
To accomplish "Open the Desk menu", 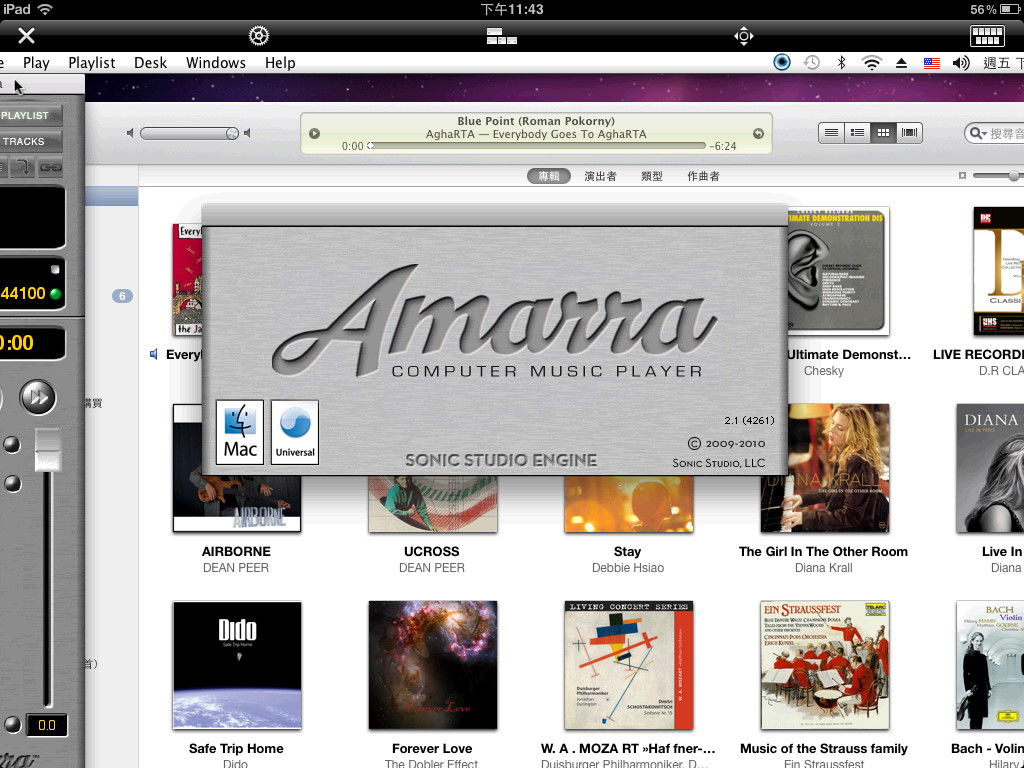I will tap(150, 63).
